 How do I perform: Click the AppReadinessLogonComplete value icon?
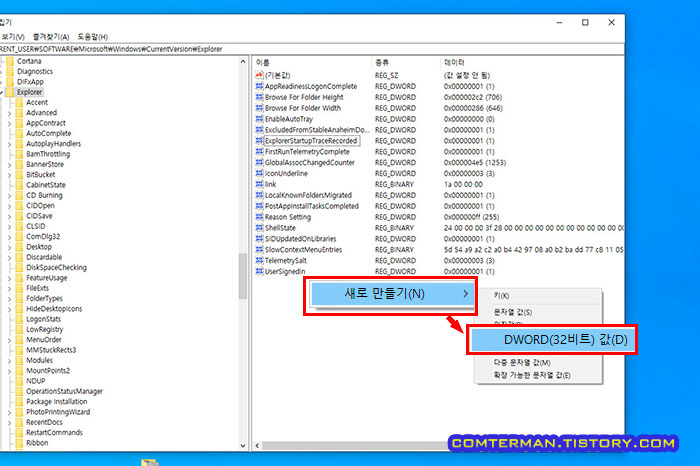tap(259, 86)
